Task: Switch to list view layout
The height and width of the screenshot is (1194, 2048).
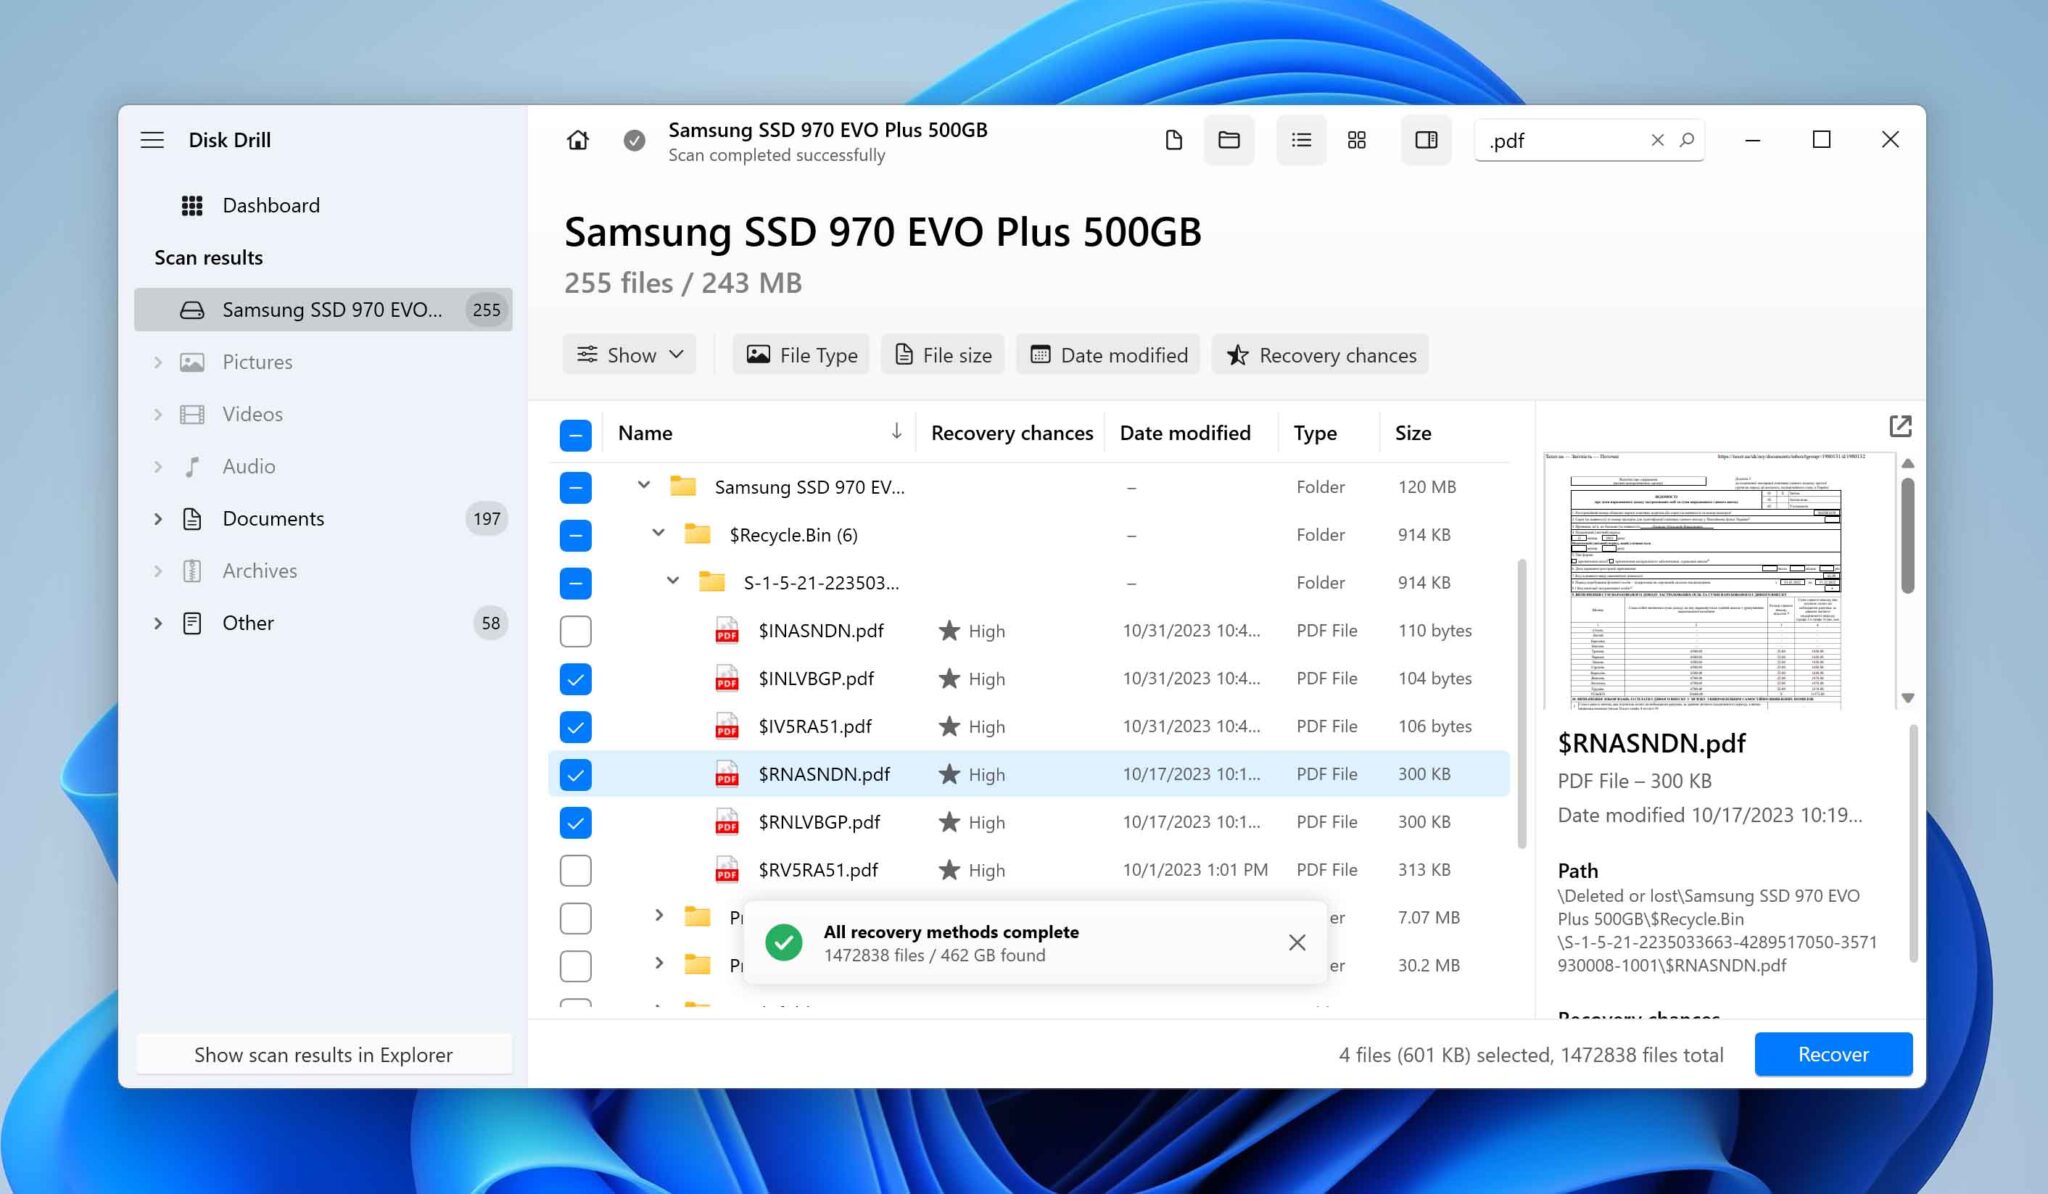Action: coord(1300,140)
